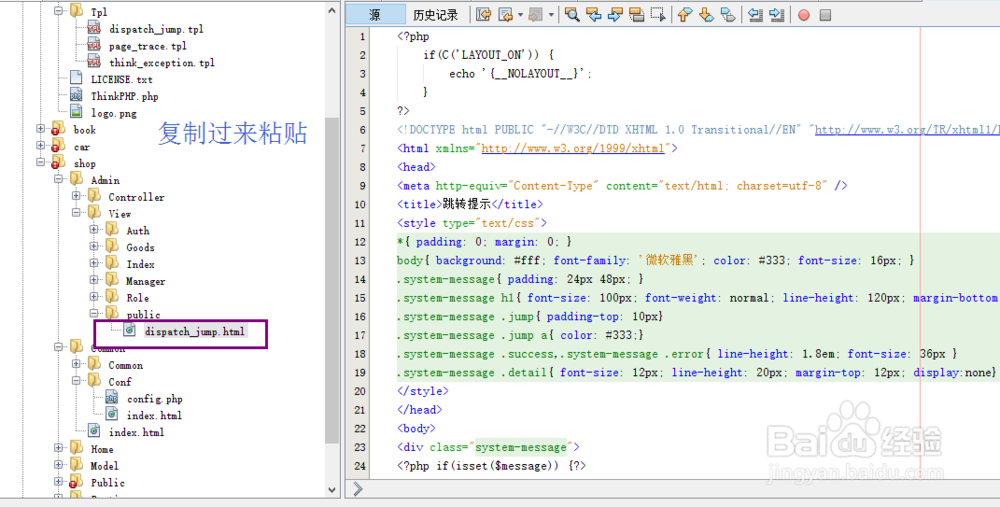Expand the Role folder
1000x507 pixels.
[94, 297]
